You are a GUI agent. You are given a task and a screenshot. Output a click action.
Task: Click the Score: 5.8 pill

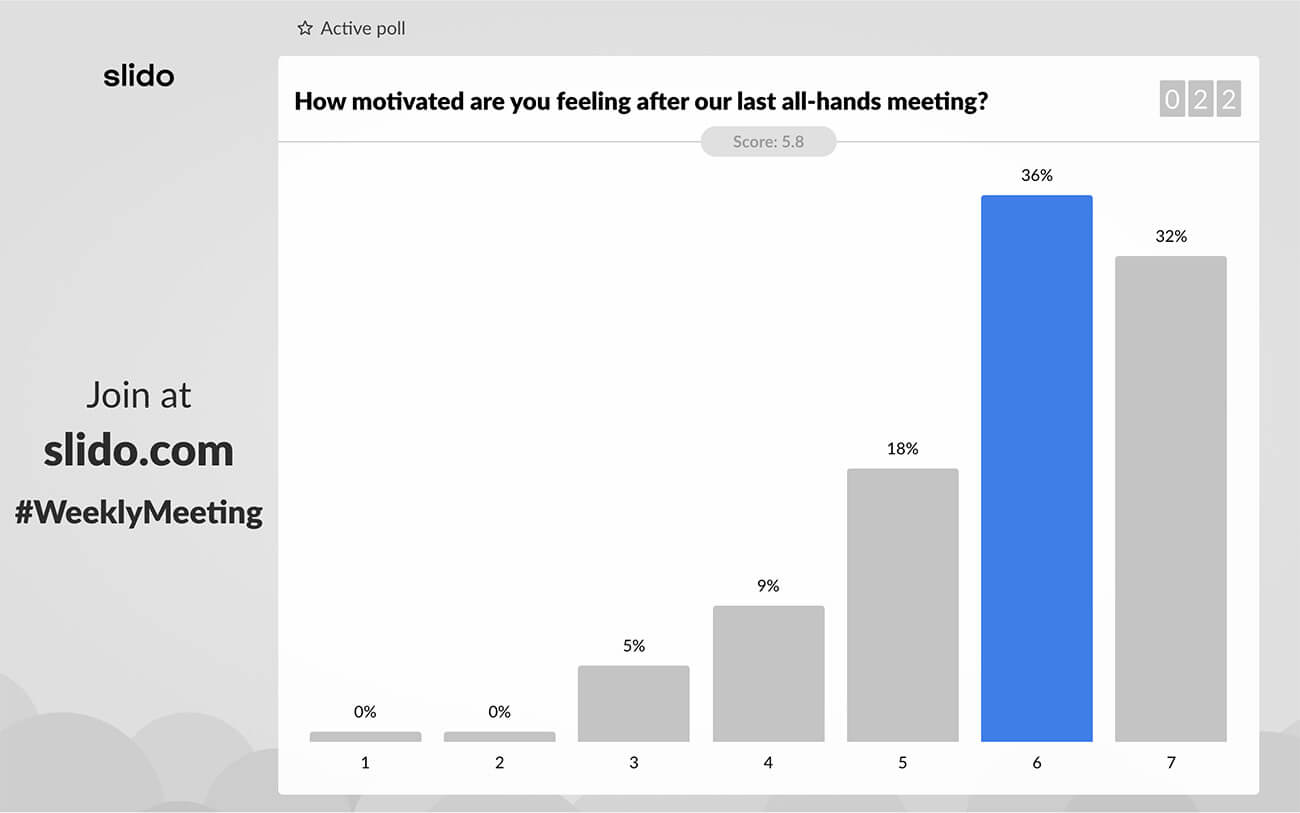point(768,142)
